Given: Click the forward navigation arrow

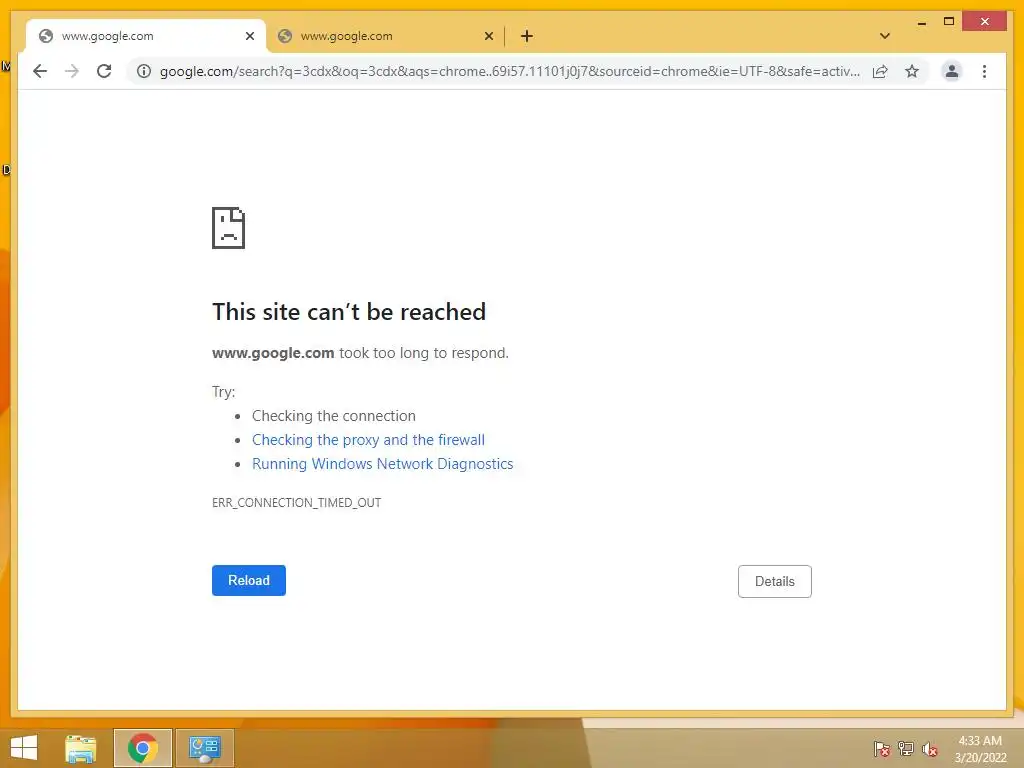Looking at the screenshot, I should tap(72, 71).
